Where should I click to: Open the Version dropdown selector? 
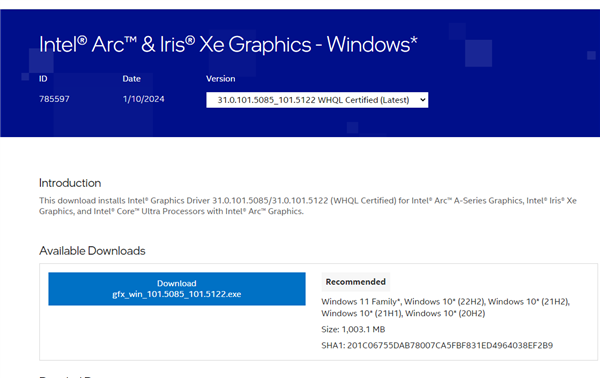317,100
